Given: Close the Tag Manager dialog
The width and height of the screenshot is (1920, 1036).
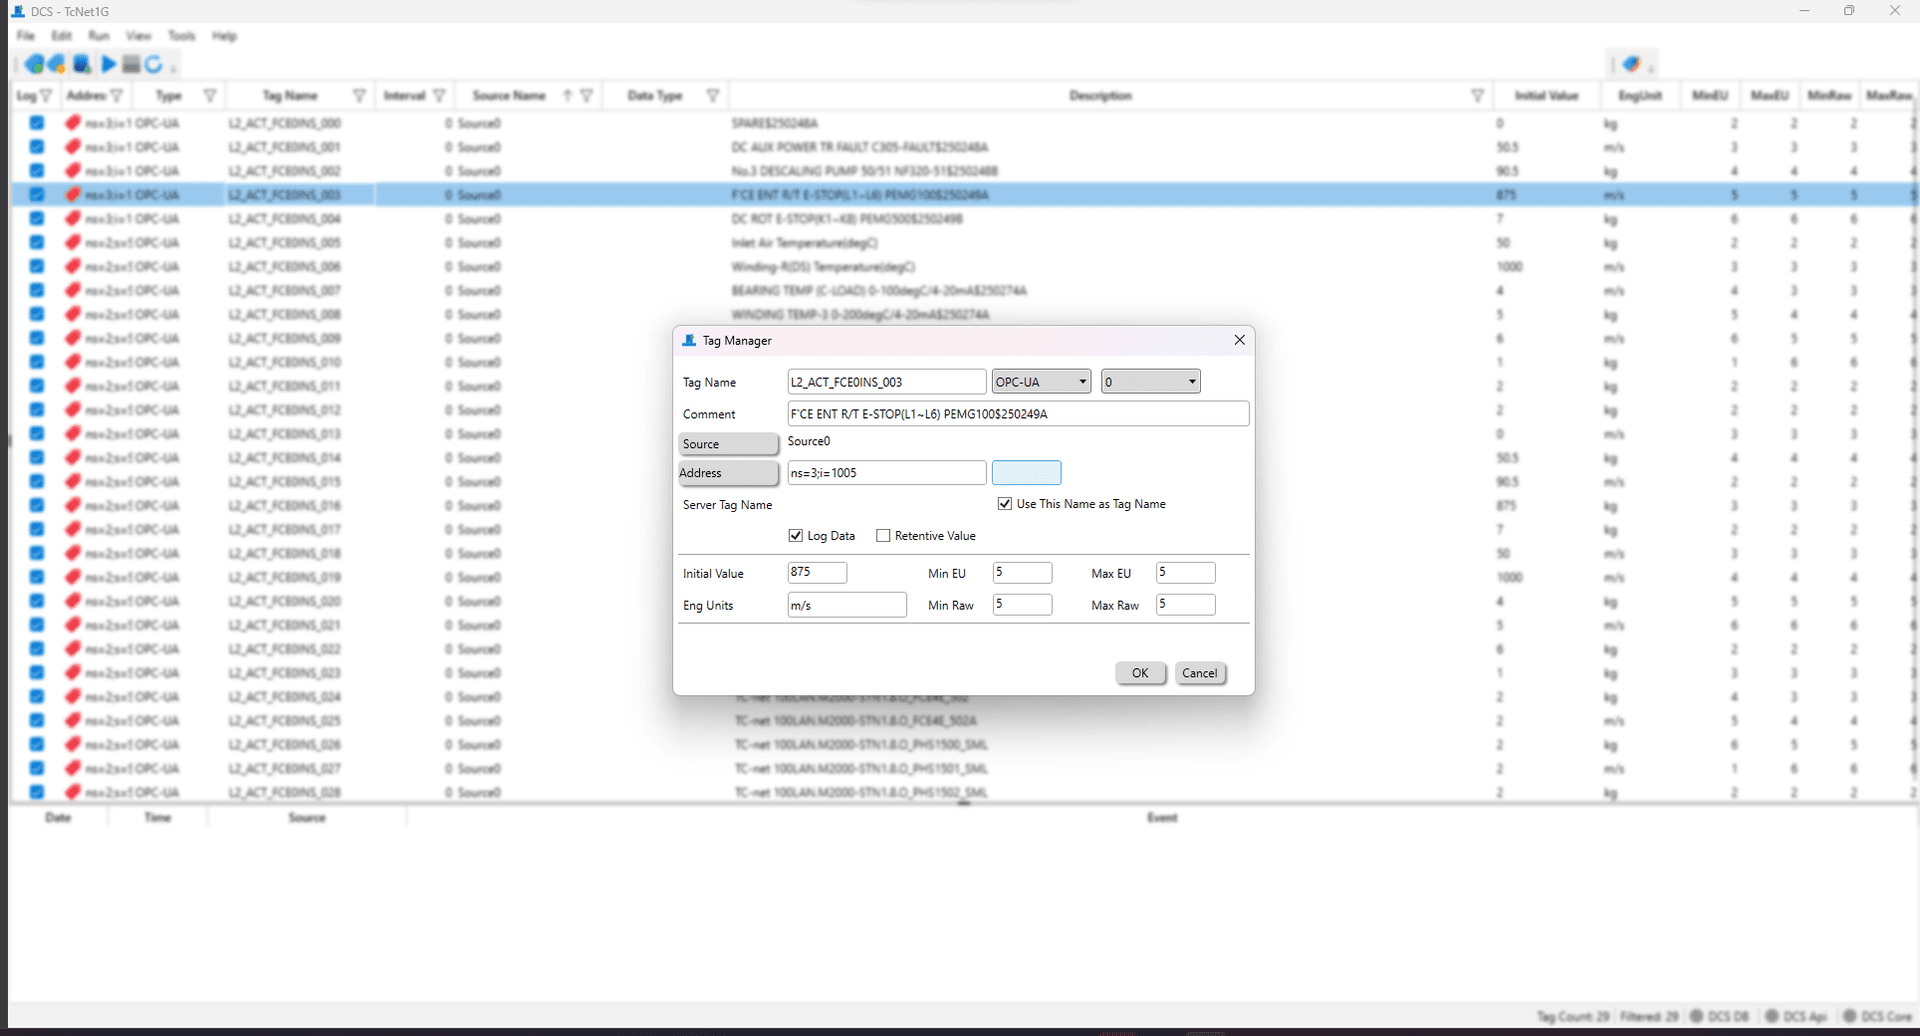Looking at the screenshot, I should (x=1239, y=340).
